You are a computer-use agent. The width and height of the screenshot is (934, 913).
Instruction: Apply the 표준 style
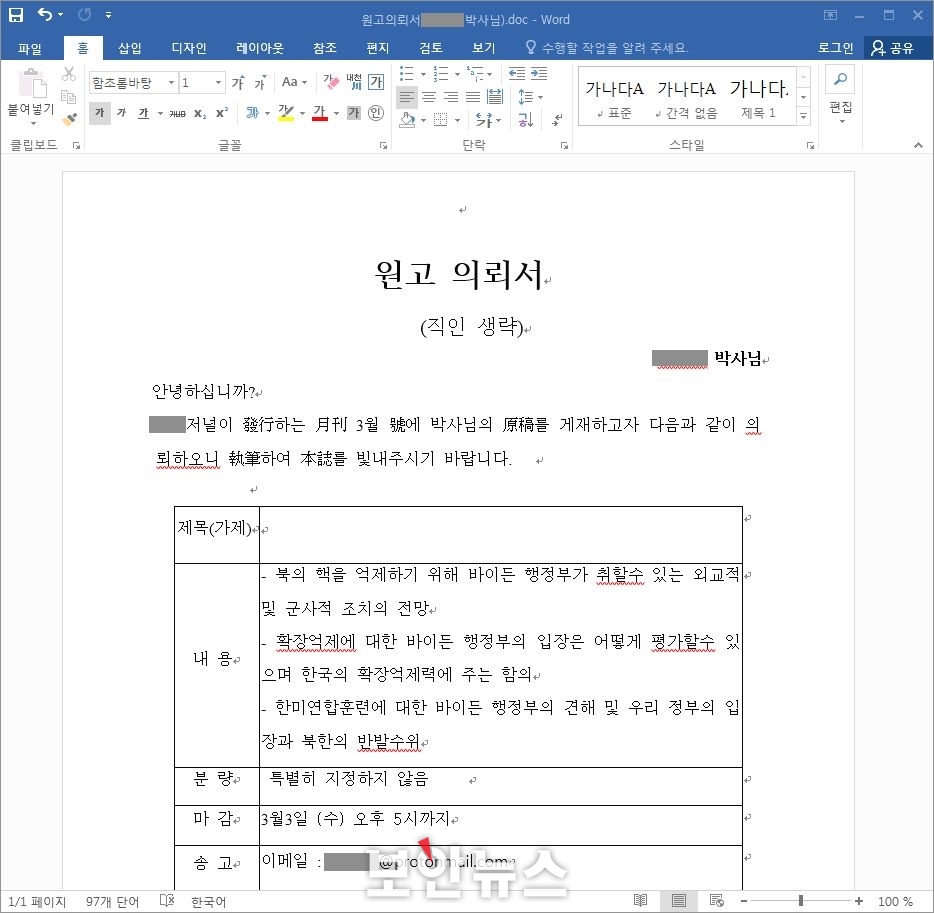point(614,96)
